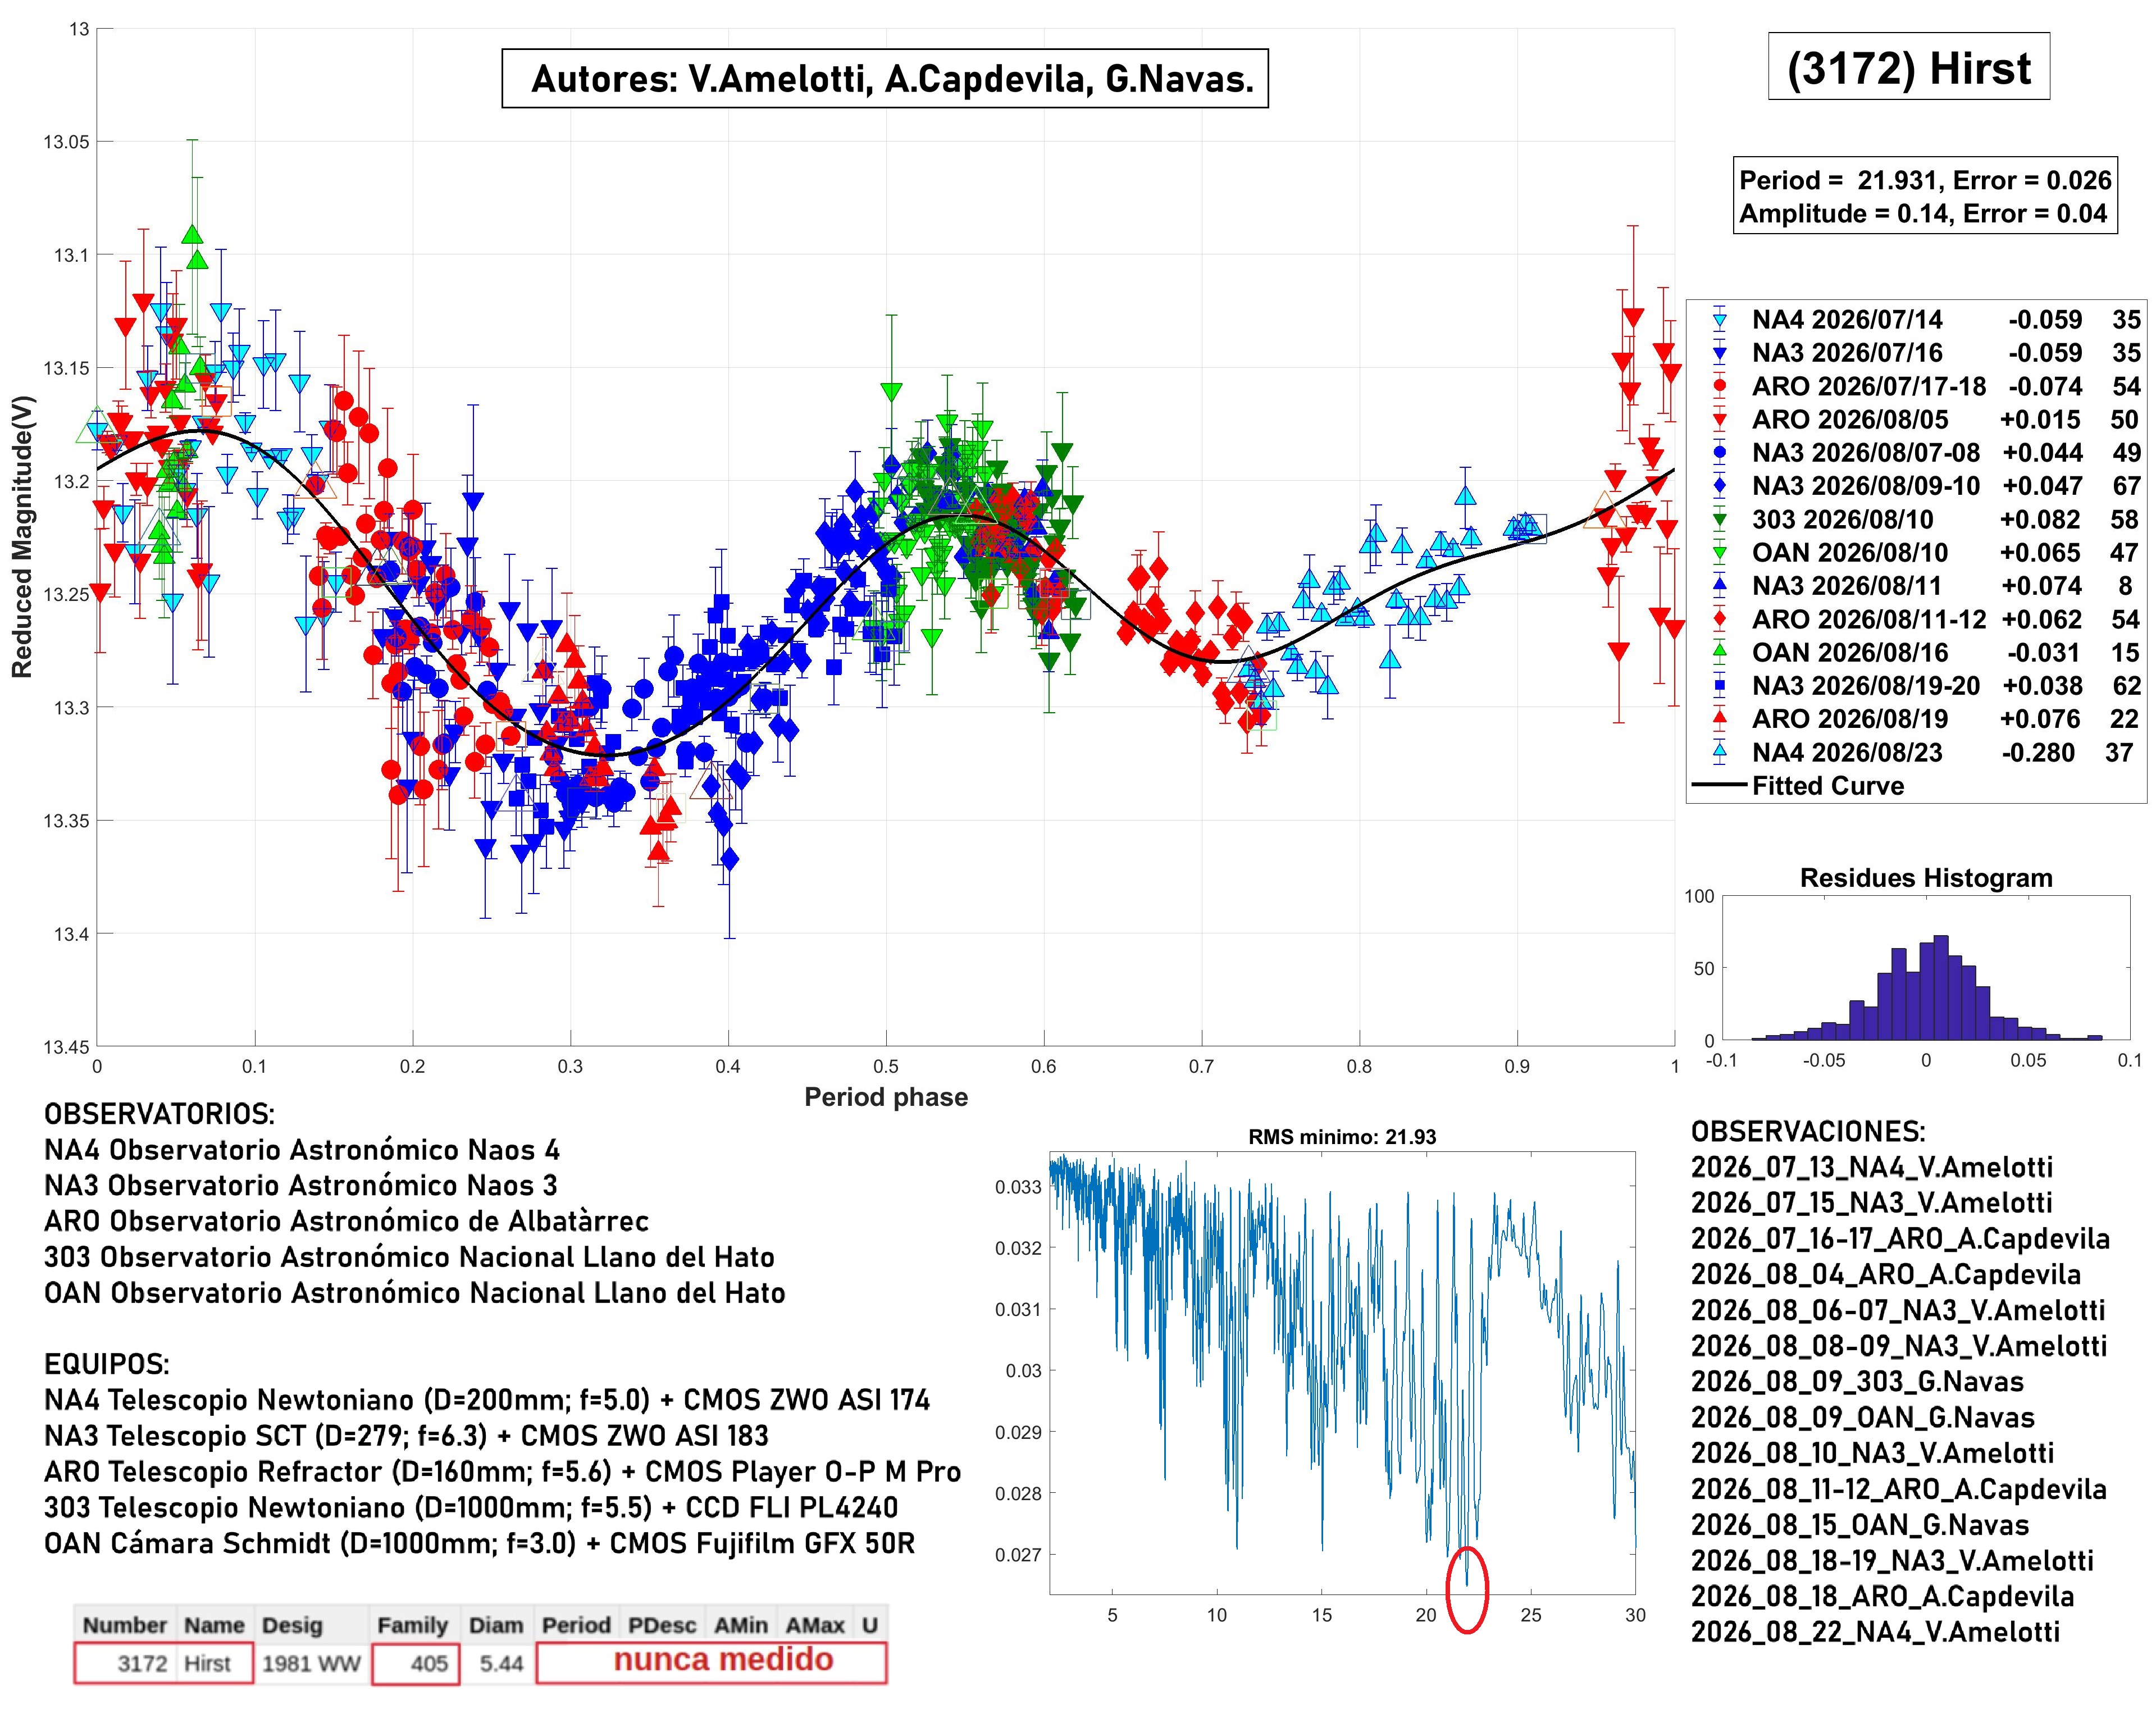The image size is (2156, 1713).
Task: Click observation "2026_08_15_OAN_G.Navas"
Action: click(1860, 1525)
